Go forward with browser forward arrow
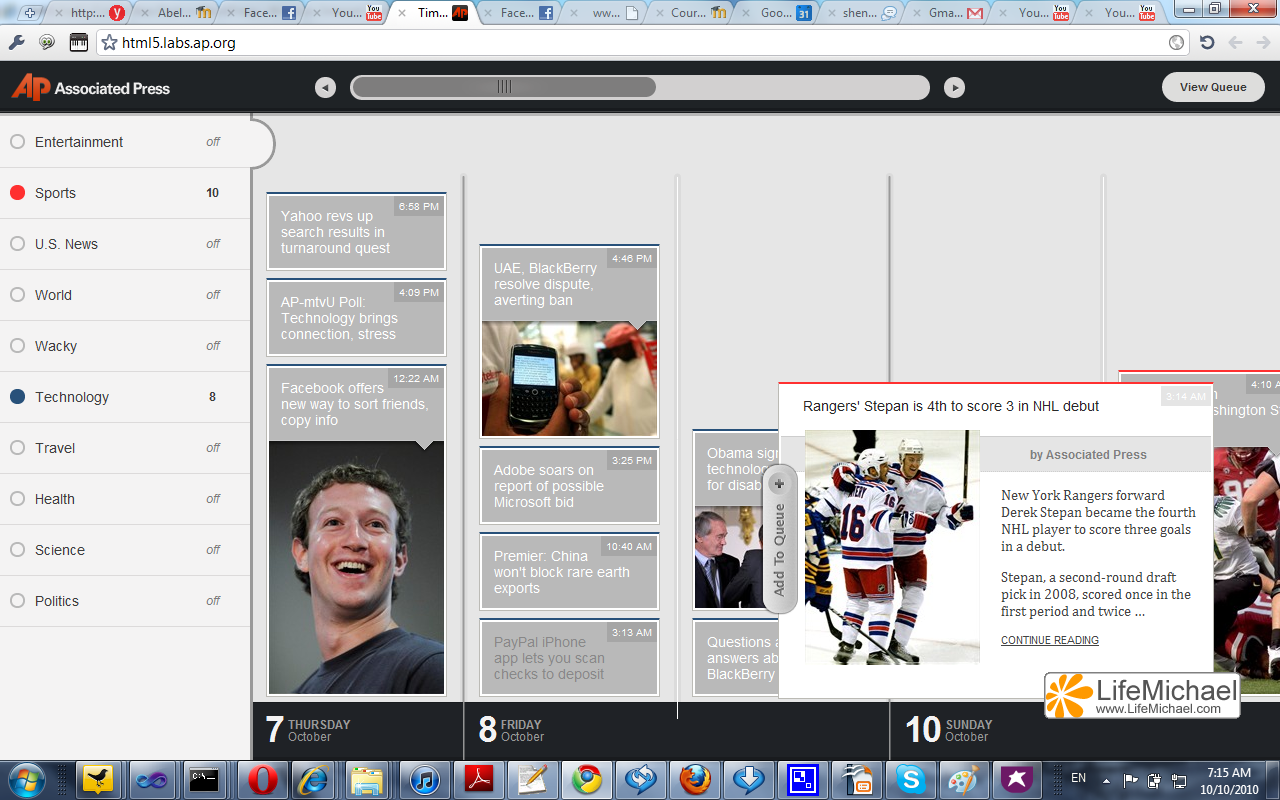Image resolution: width=1280 pixels, height=800 pixels. click(x=1262, y=43)
